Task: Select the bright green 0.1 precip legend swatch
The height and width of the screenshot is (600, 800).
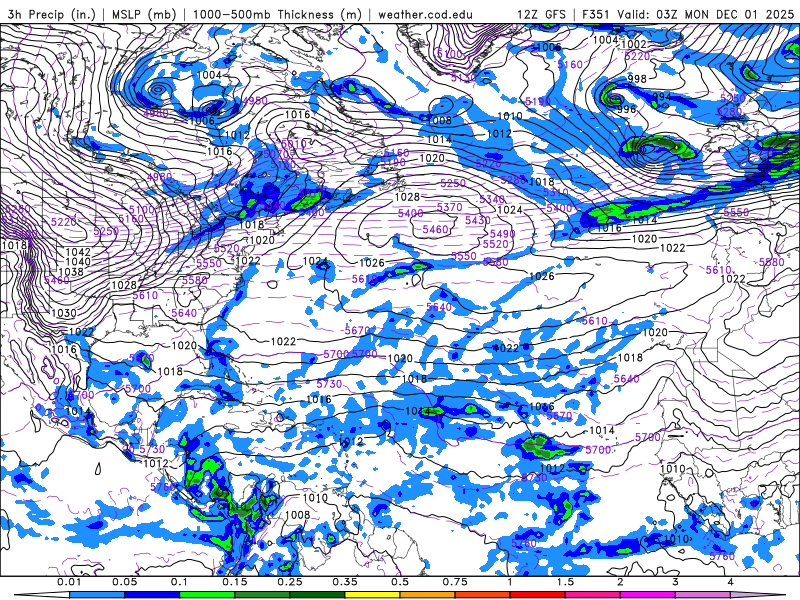Action: coord(207,595)
